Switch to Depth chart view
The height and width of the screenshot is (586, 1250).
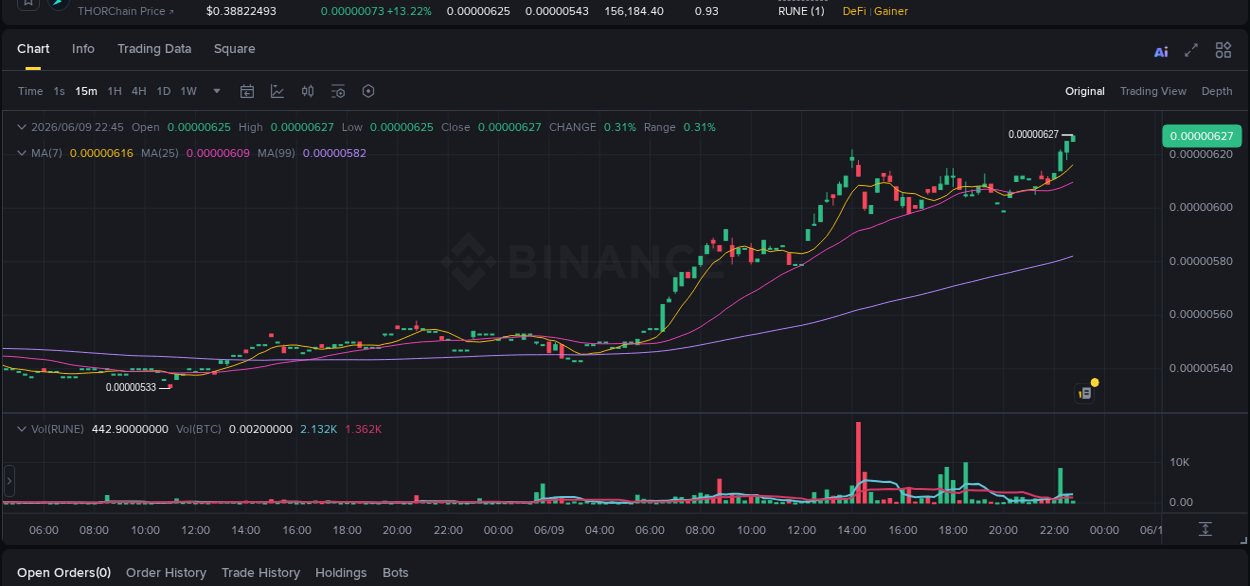(x=1217, y=91)
